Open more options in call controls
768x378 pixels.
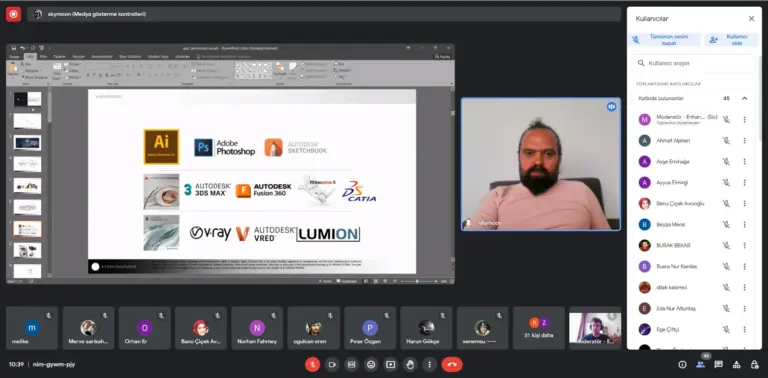(x=430, y=364)
